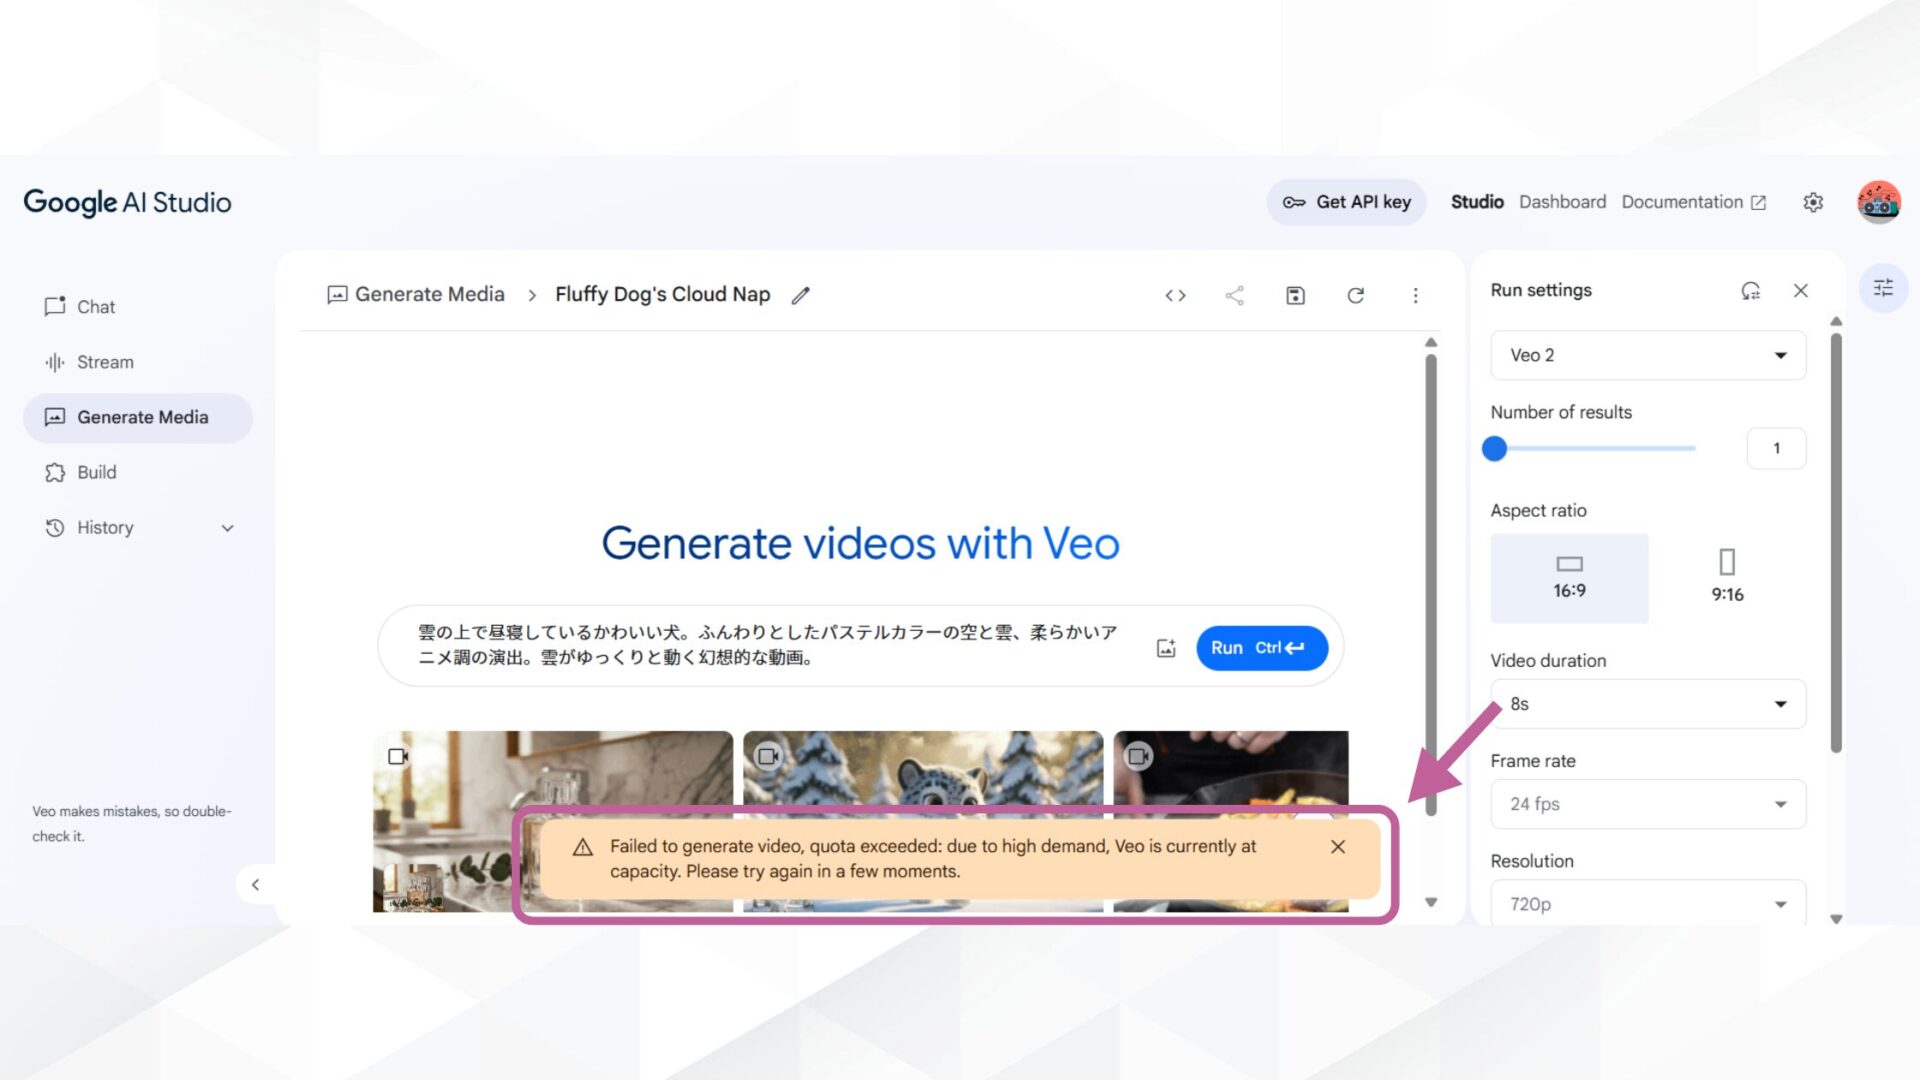Reset the Run settings to defaults

coord(1750,290)
